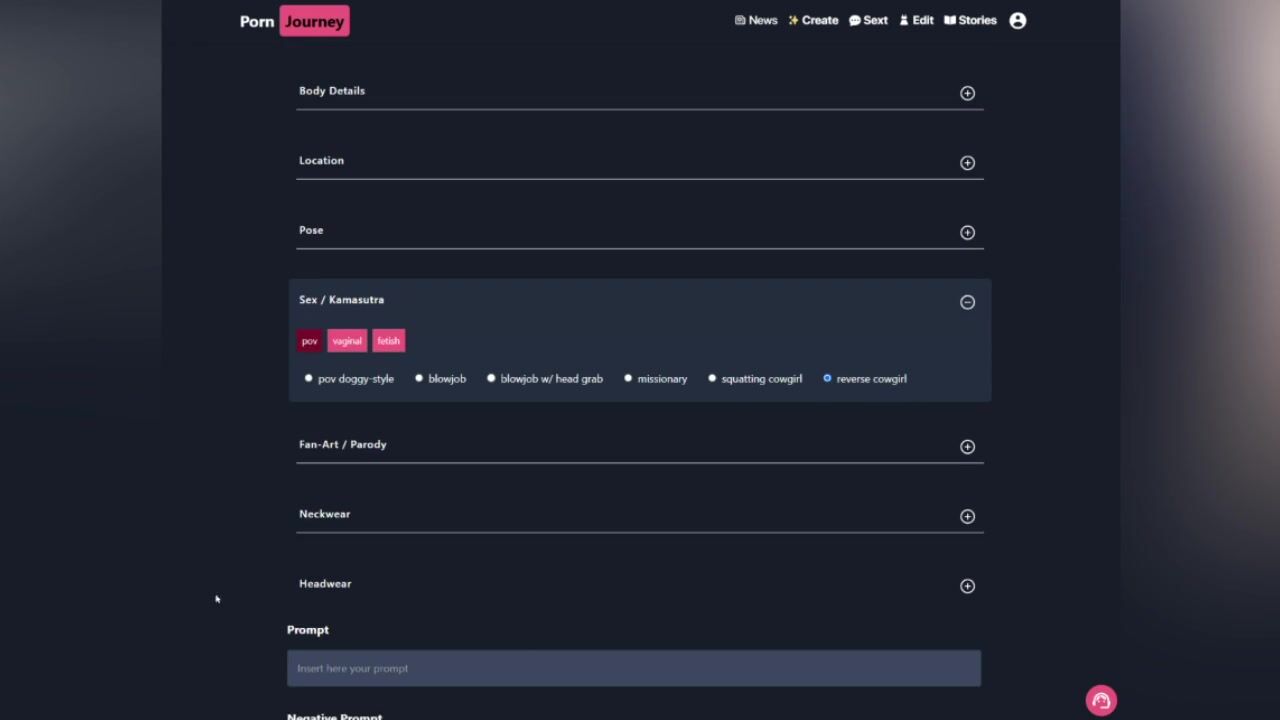Screen dimensions: 1280x720
Task: Expand the Body Details section header
Action: (x=332, y=91)
